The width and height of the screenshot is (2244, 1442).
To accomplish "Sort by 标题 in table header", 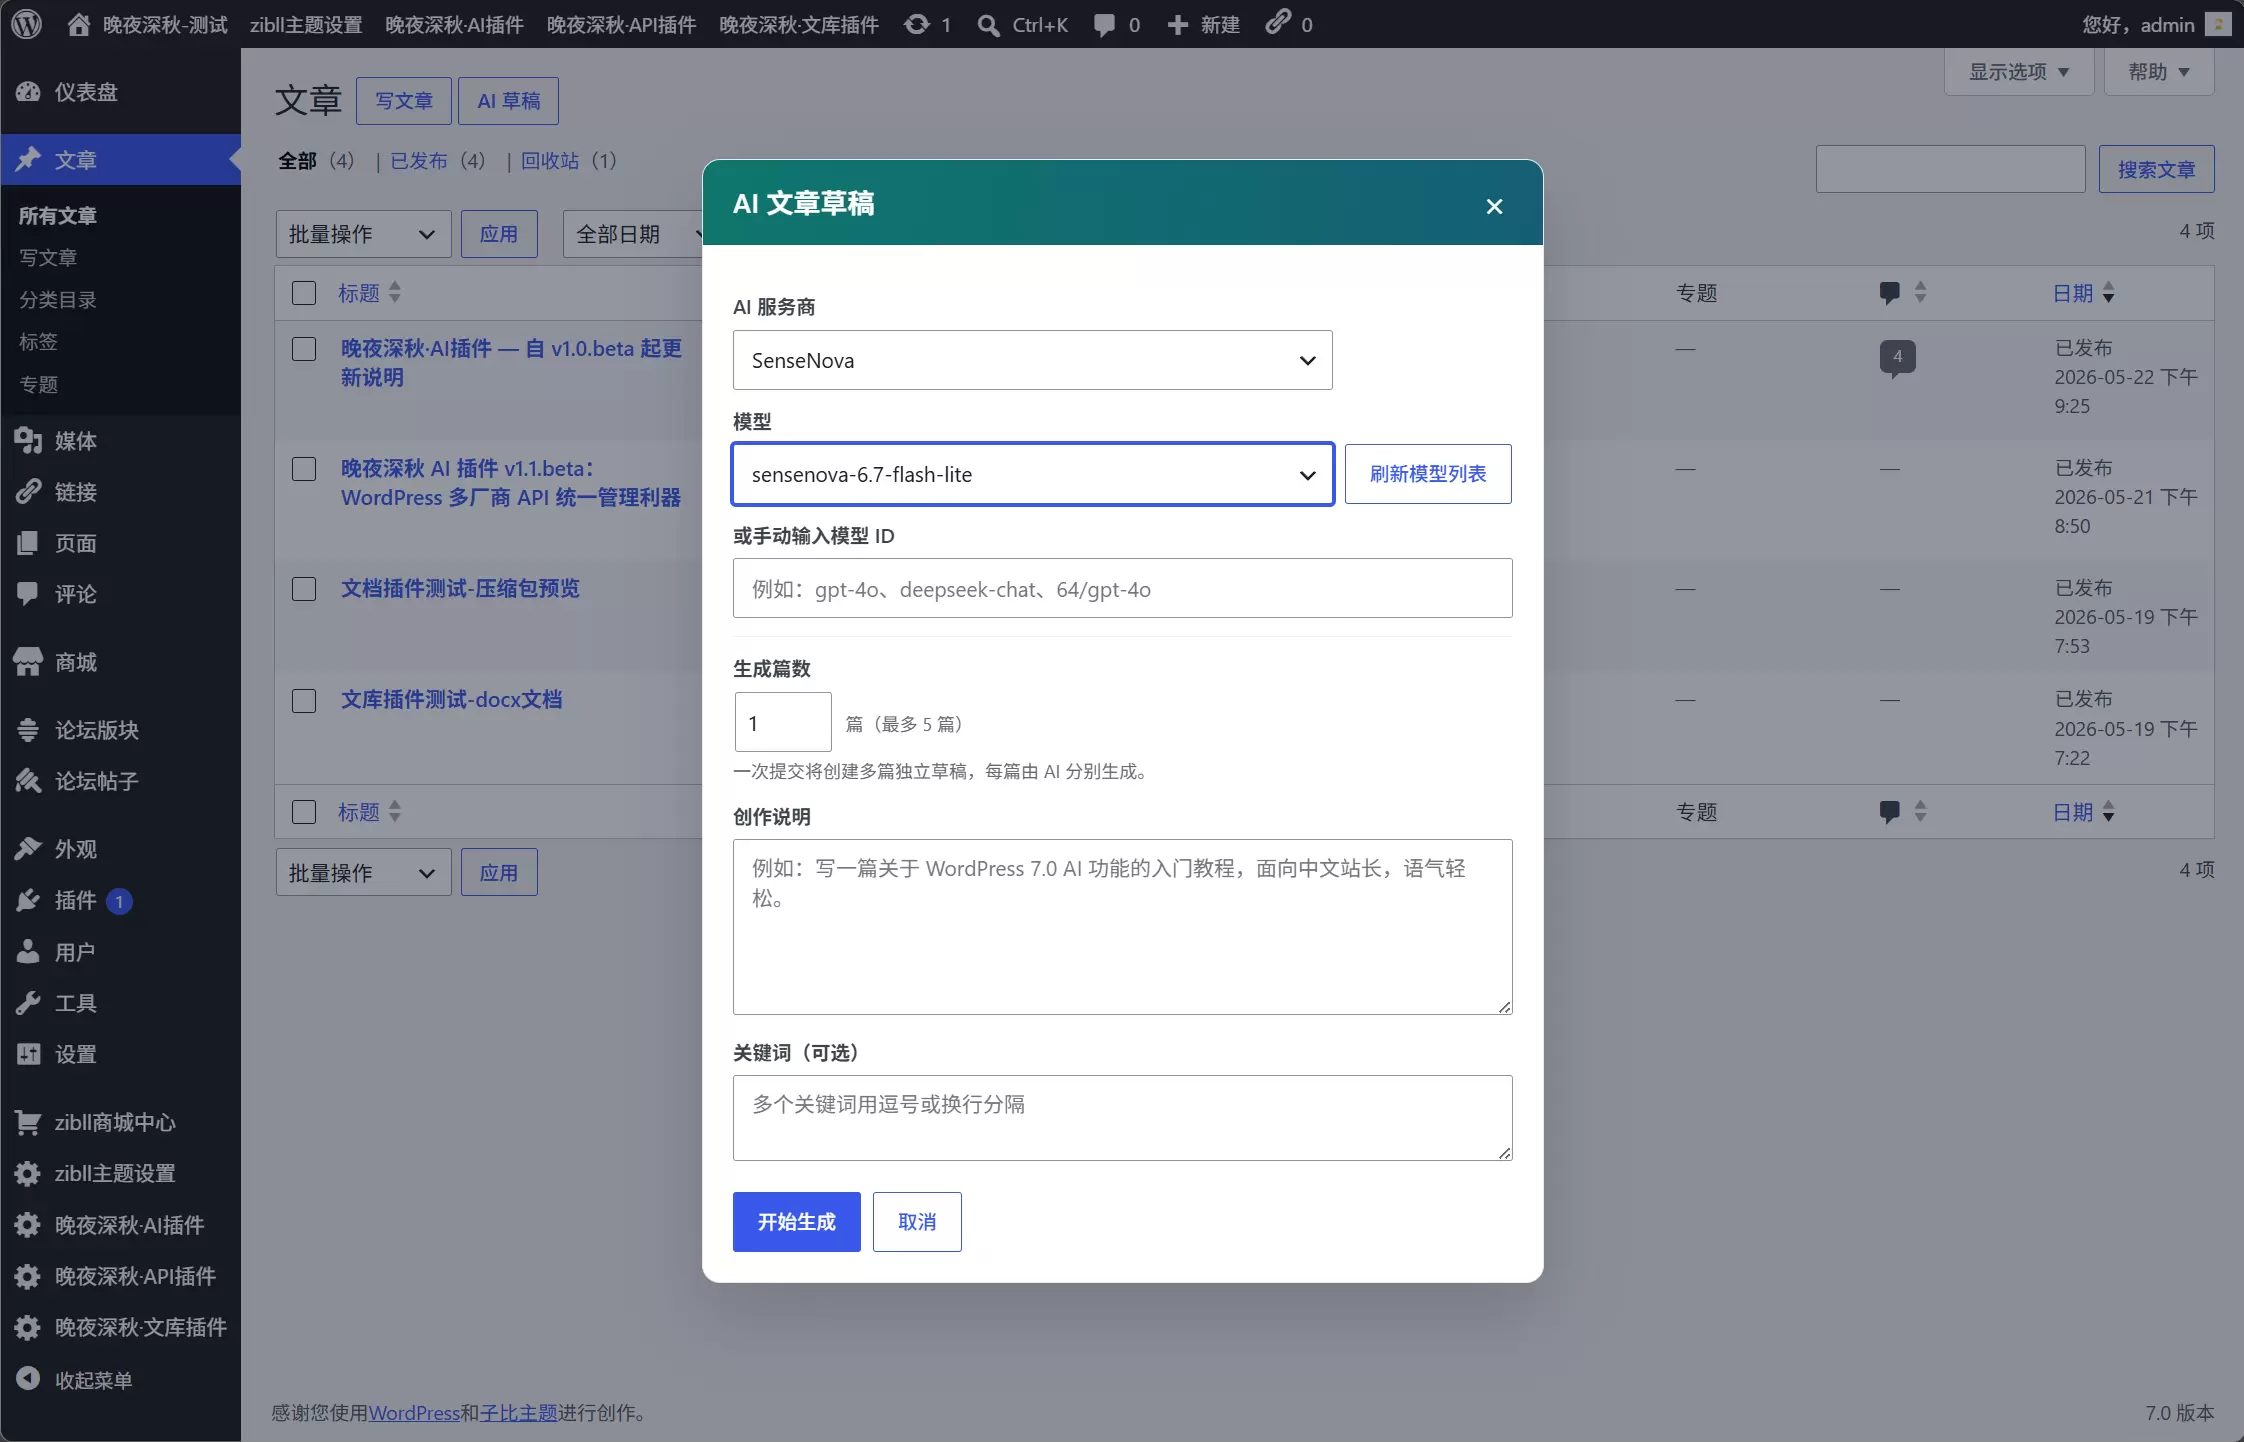I will tap(369, 293).
